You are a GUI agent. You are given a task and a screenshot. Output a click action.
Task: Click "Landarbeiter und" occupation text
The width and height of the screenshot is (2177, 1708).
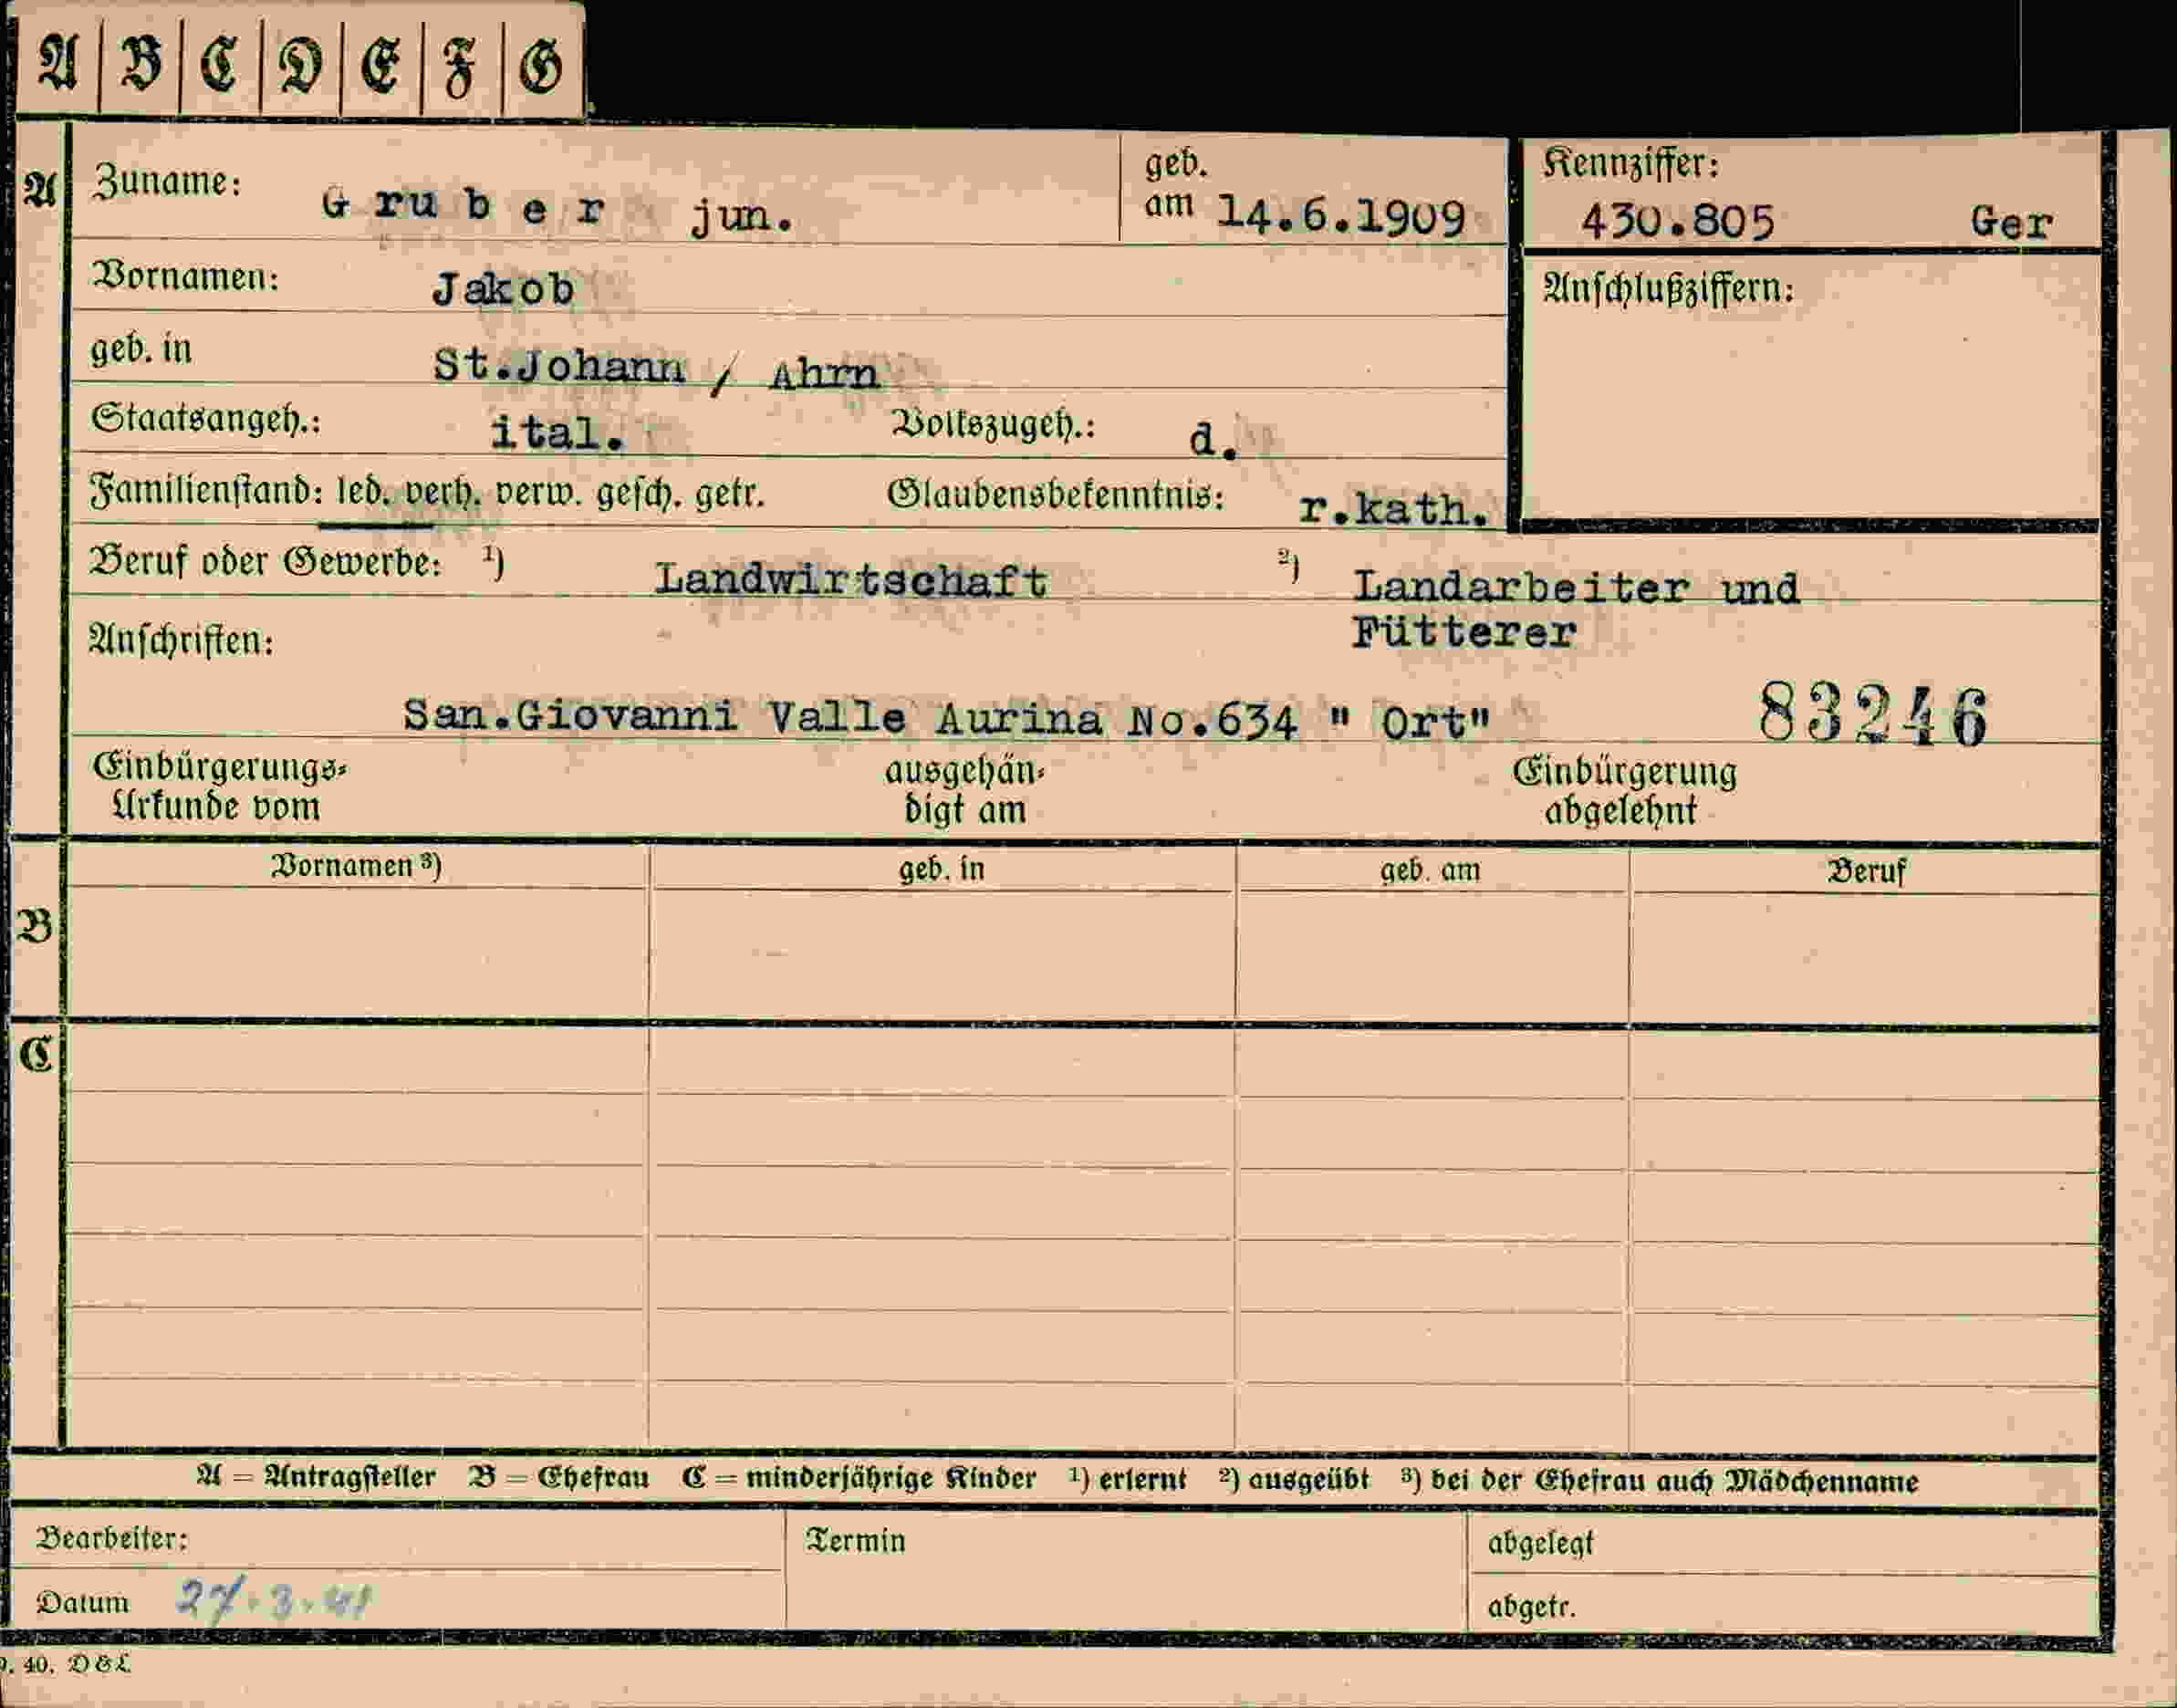click(x=1575, y=587)
